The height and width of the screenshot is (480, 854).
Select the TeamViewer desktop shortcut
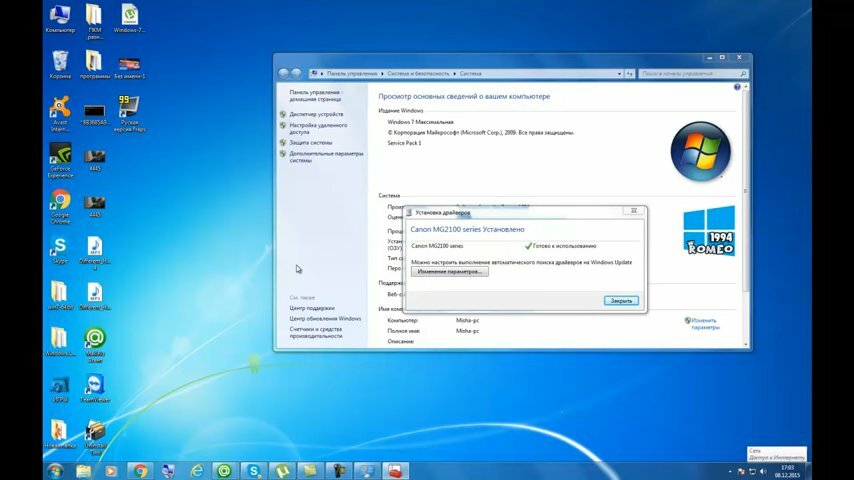[95, 388]
